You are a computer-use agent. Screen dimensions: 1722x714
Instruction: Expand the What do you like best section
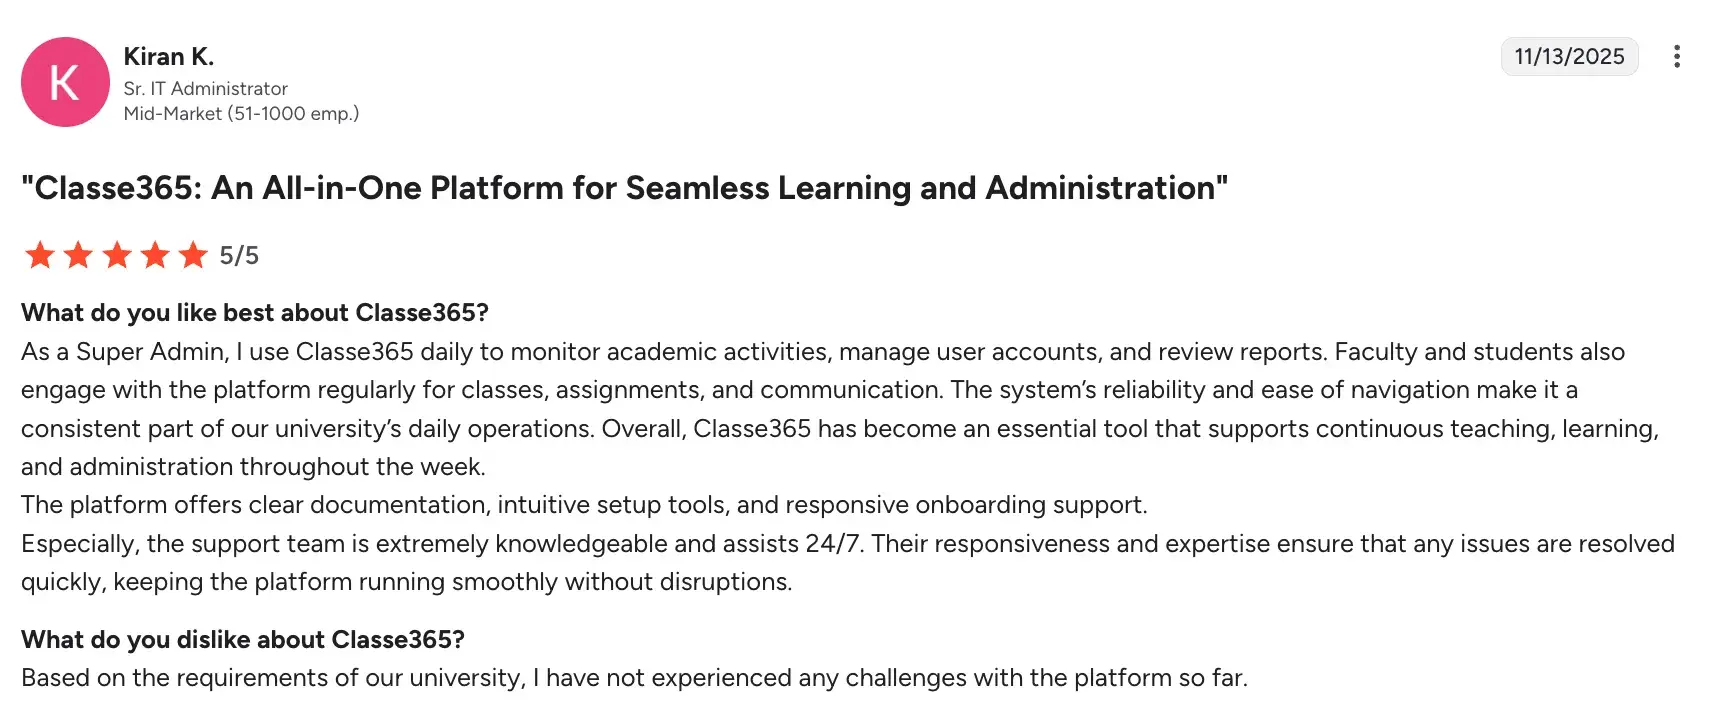click(255, 313)
